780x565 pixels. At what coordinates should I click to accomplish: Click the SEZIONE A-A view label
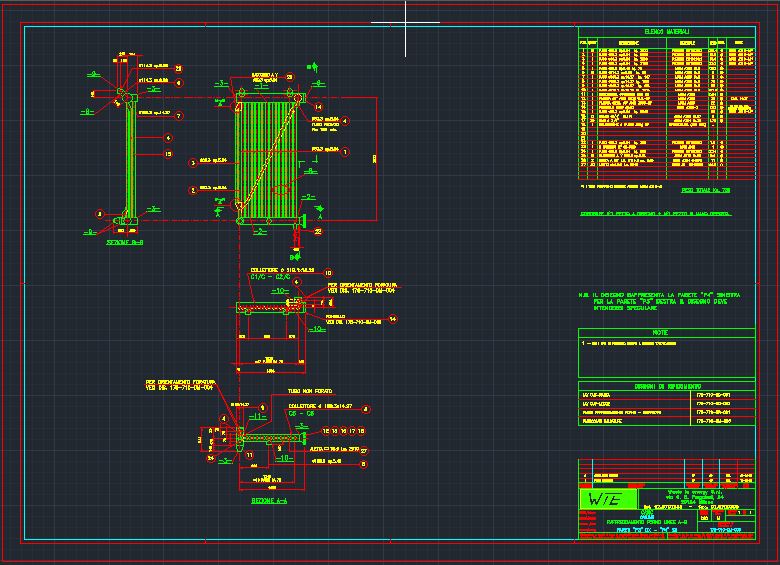[268, 499]
